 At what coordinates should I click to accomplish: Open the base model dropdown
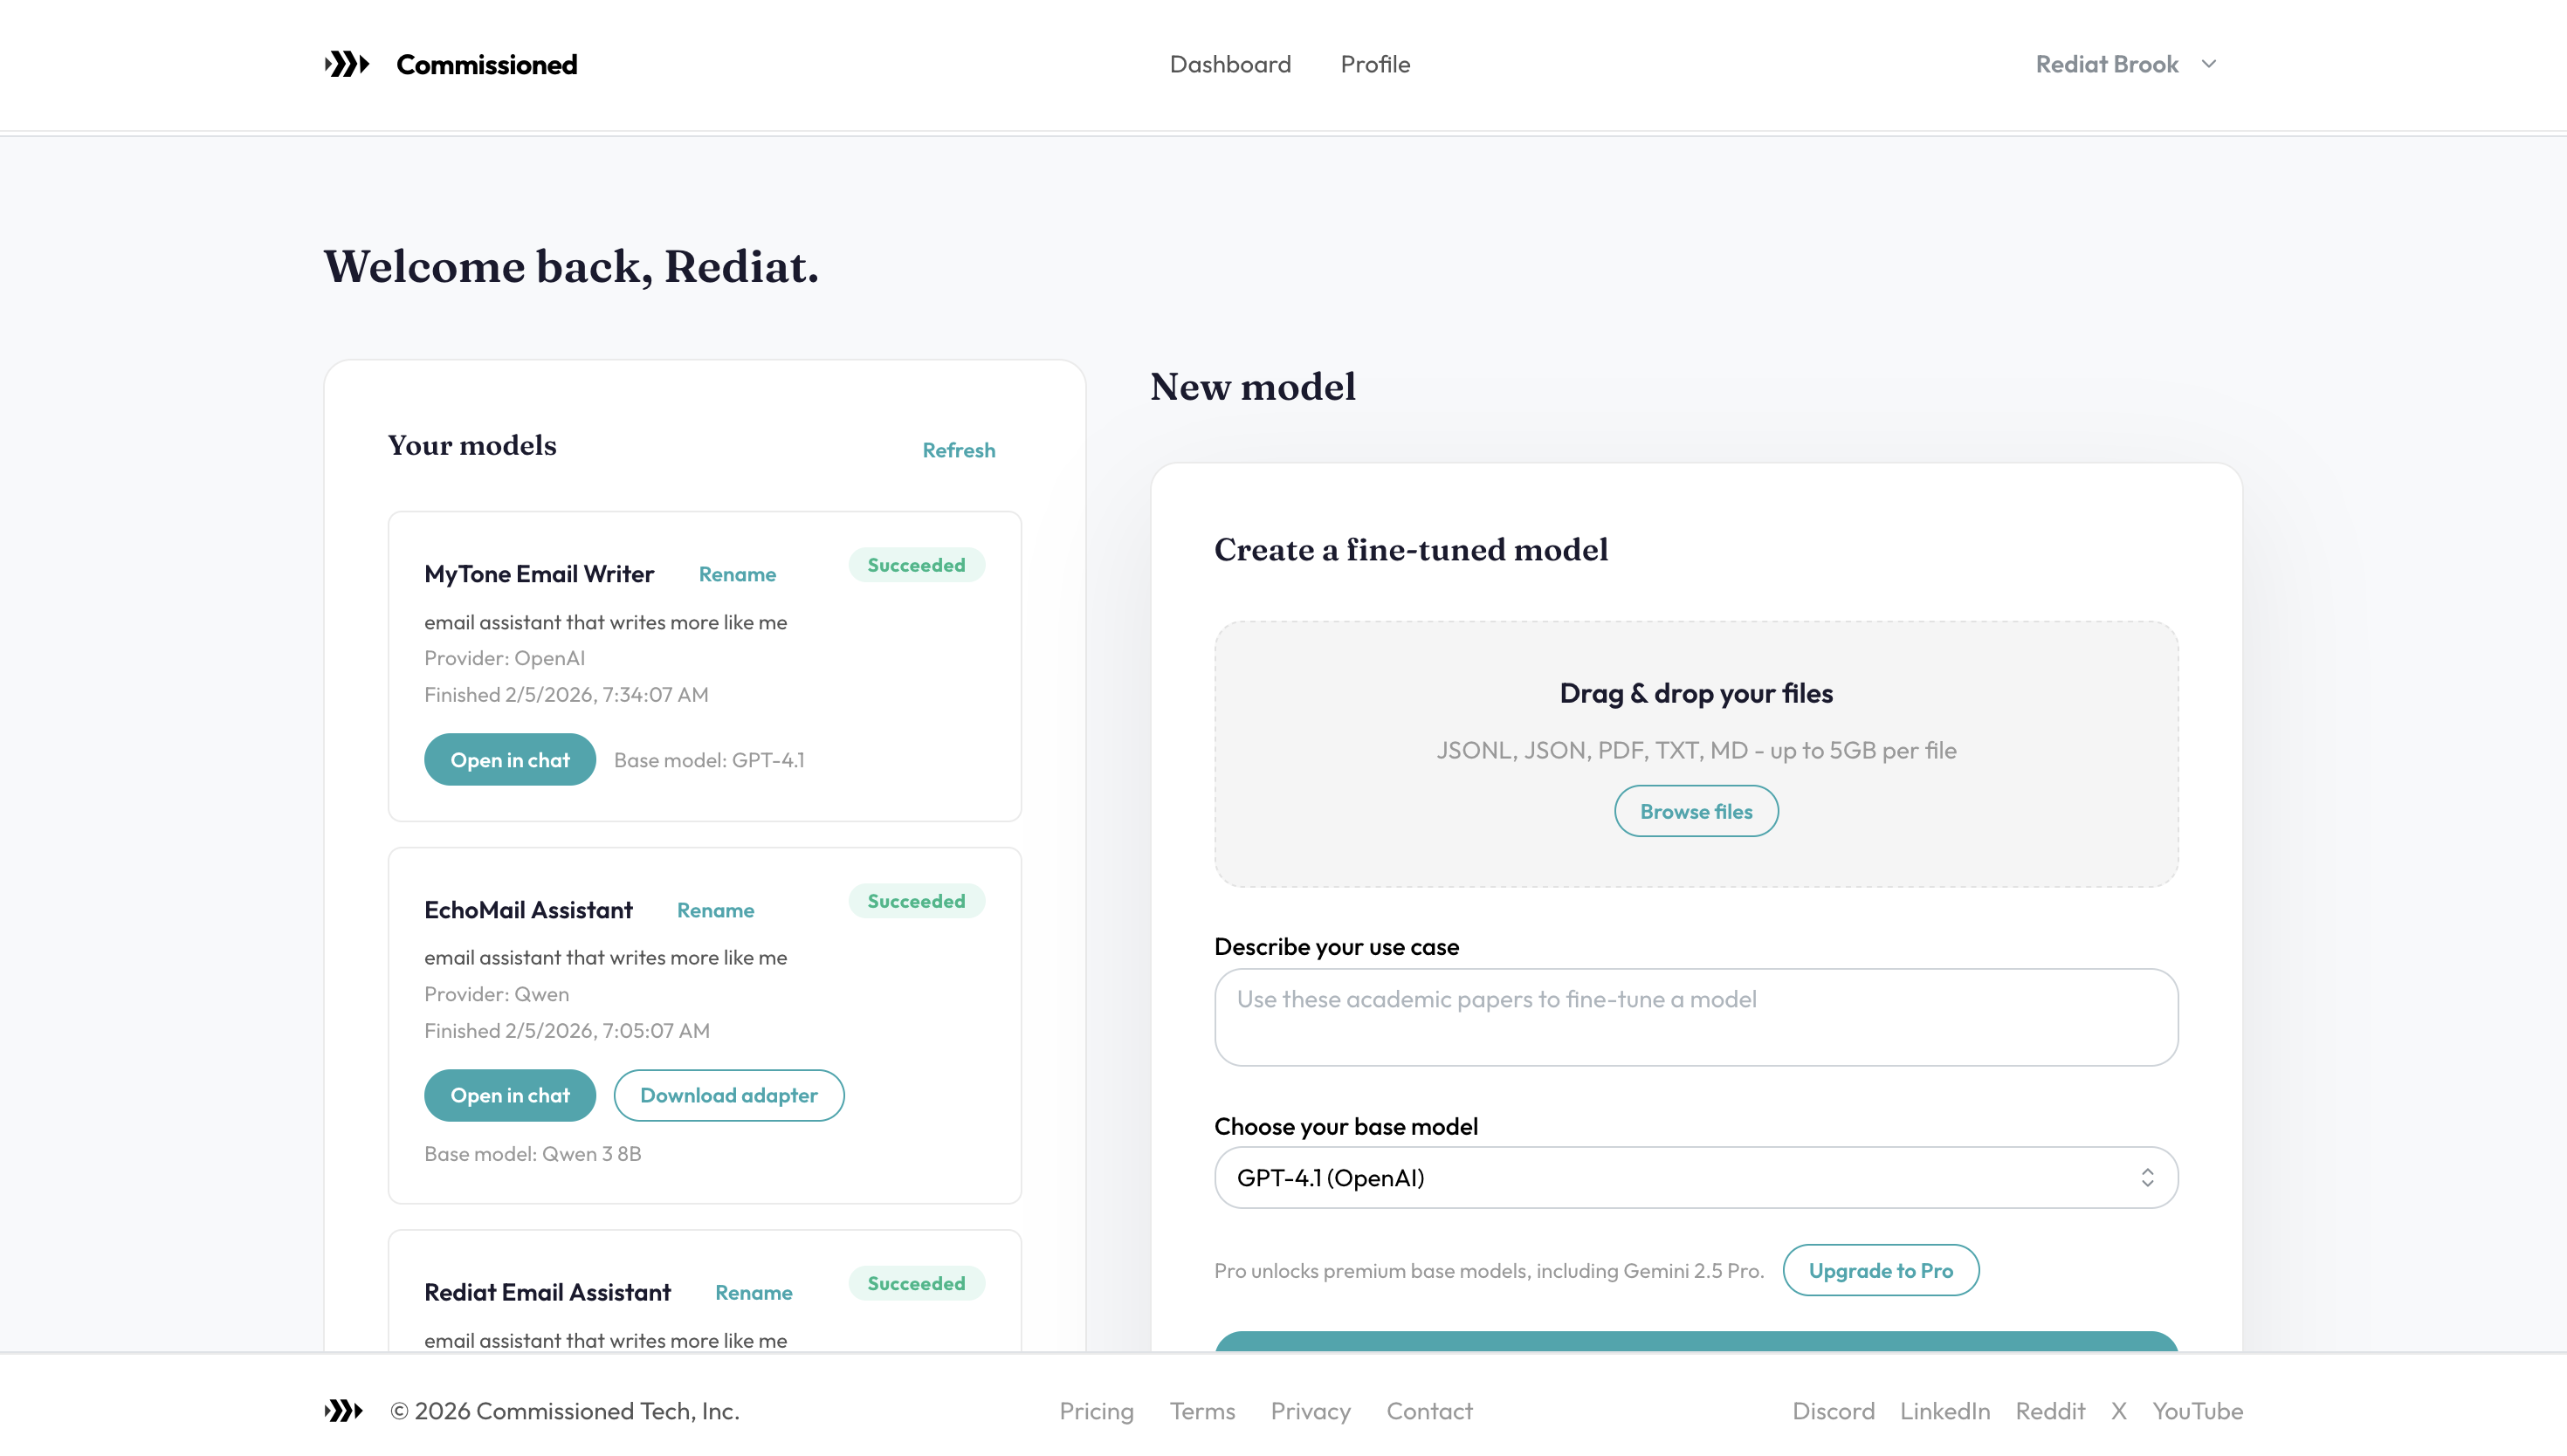(1695, 1177)
